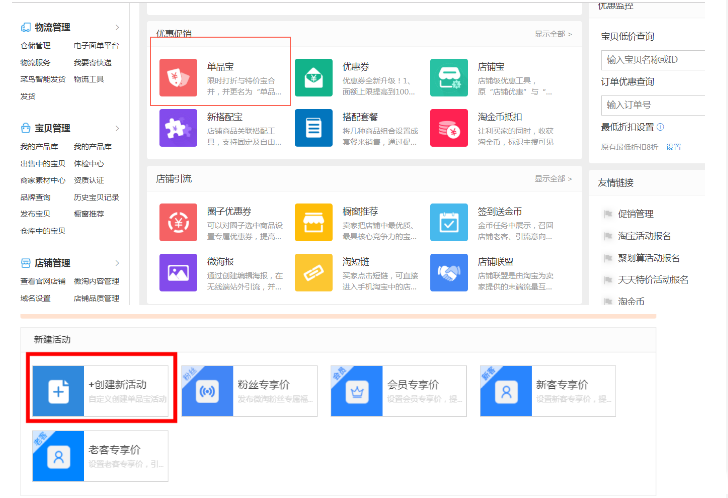
Task: Open 淘金币 friendly link
Action: click(x=631, y=302)
